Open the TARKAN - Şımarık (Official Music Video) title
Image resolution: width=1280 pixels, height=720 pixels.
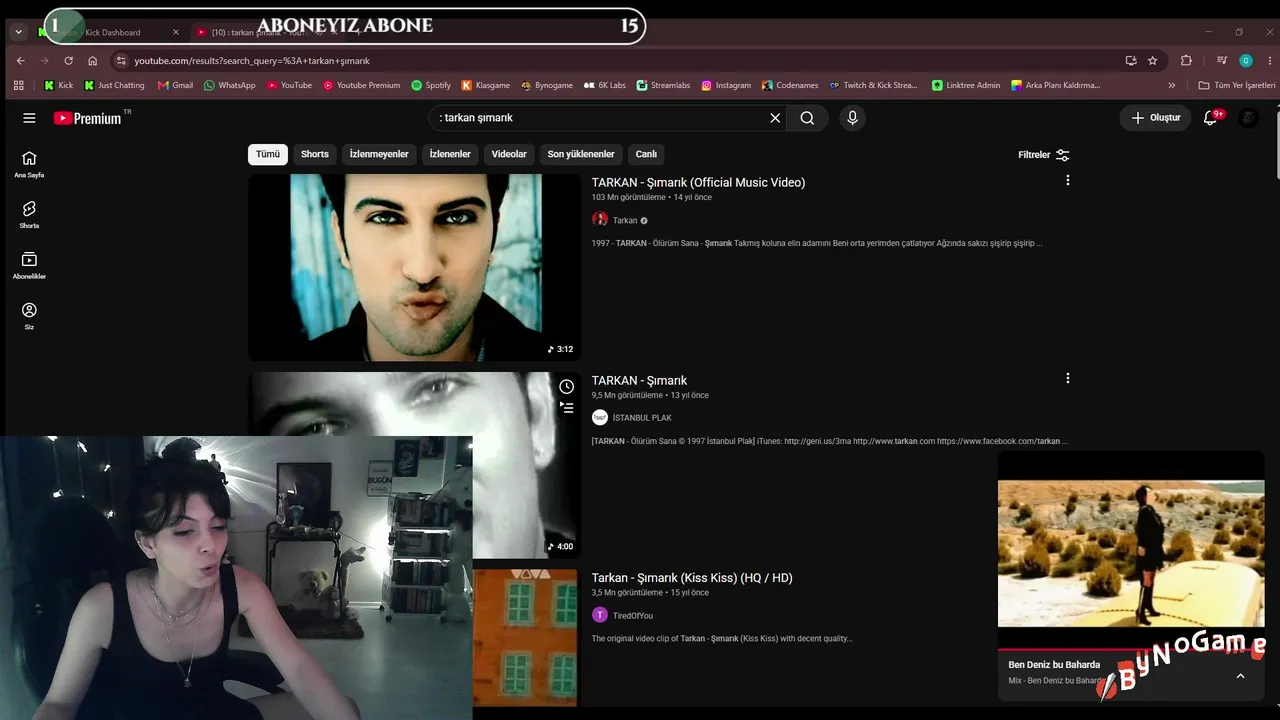coord(698,182)
